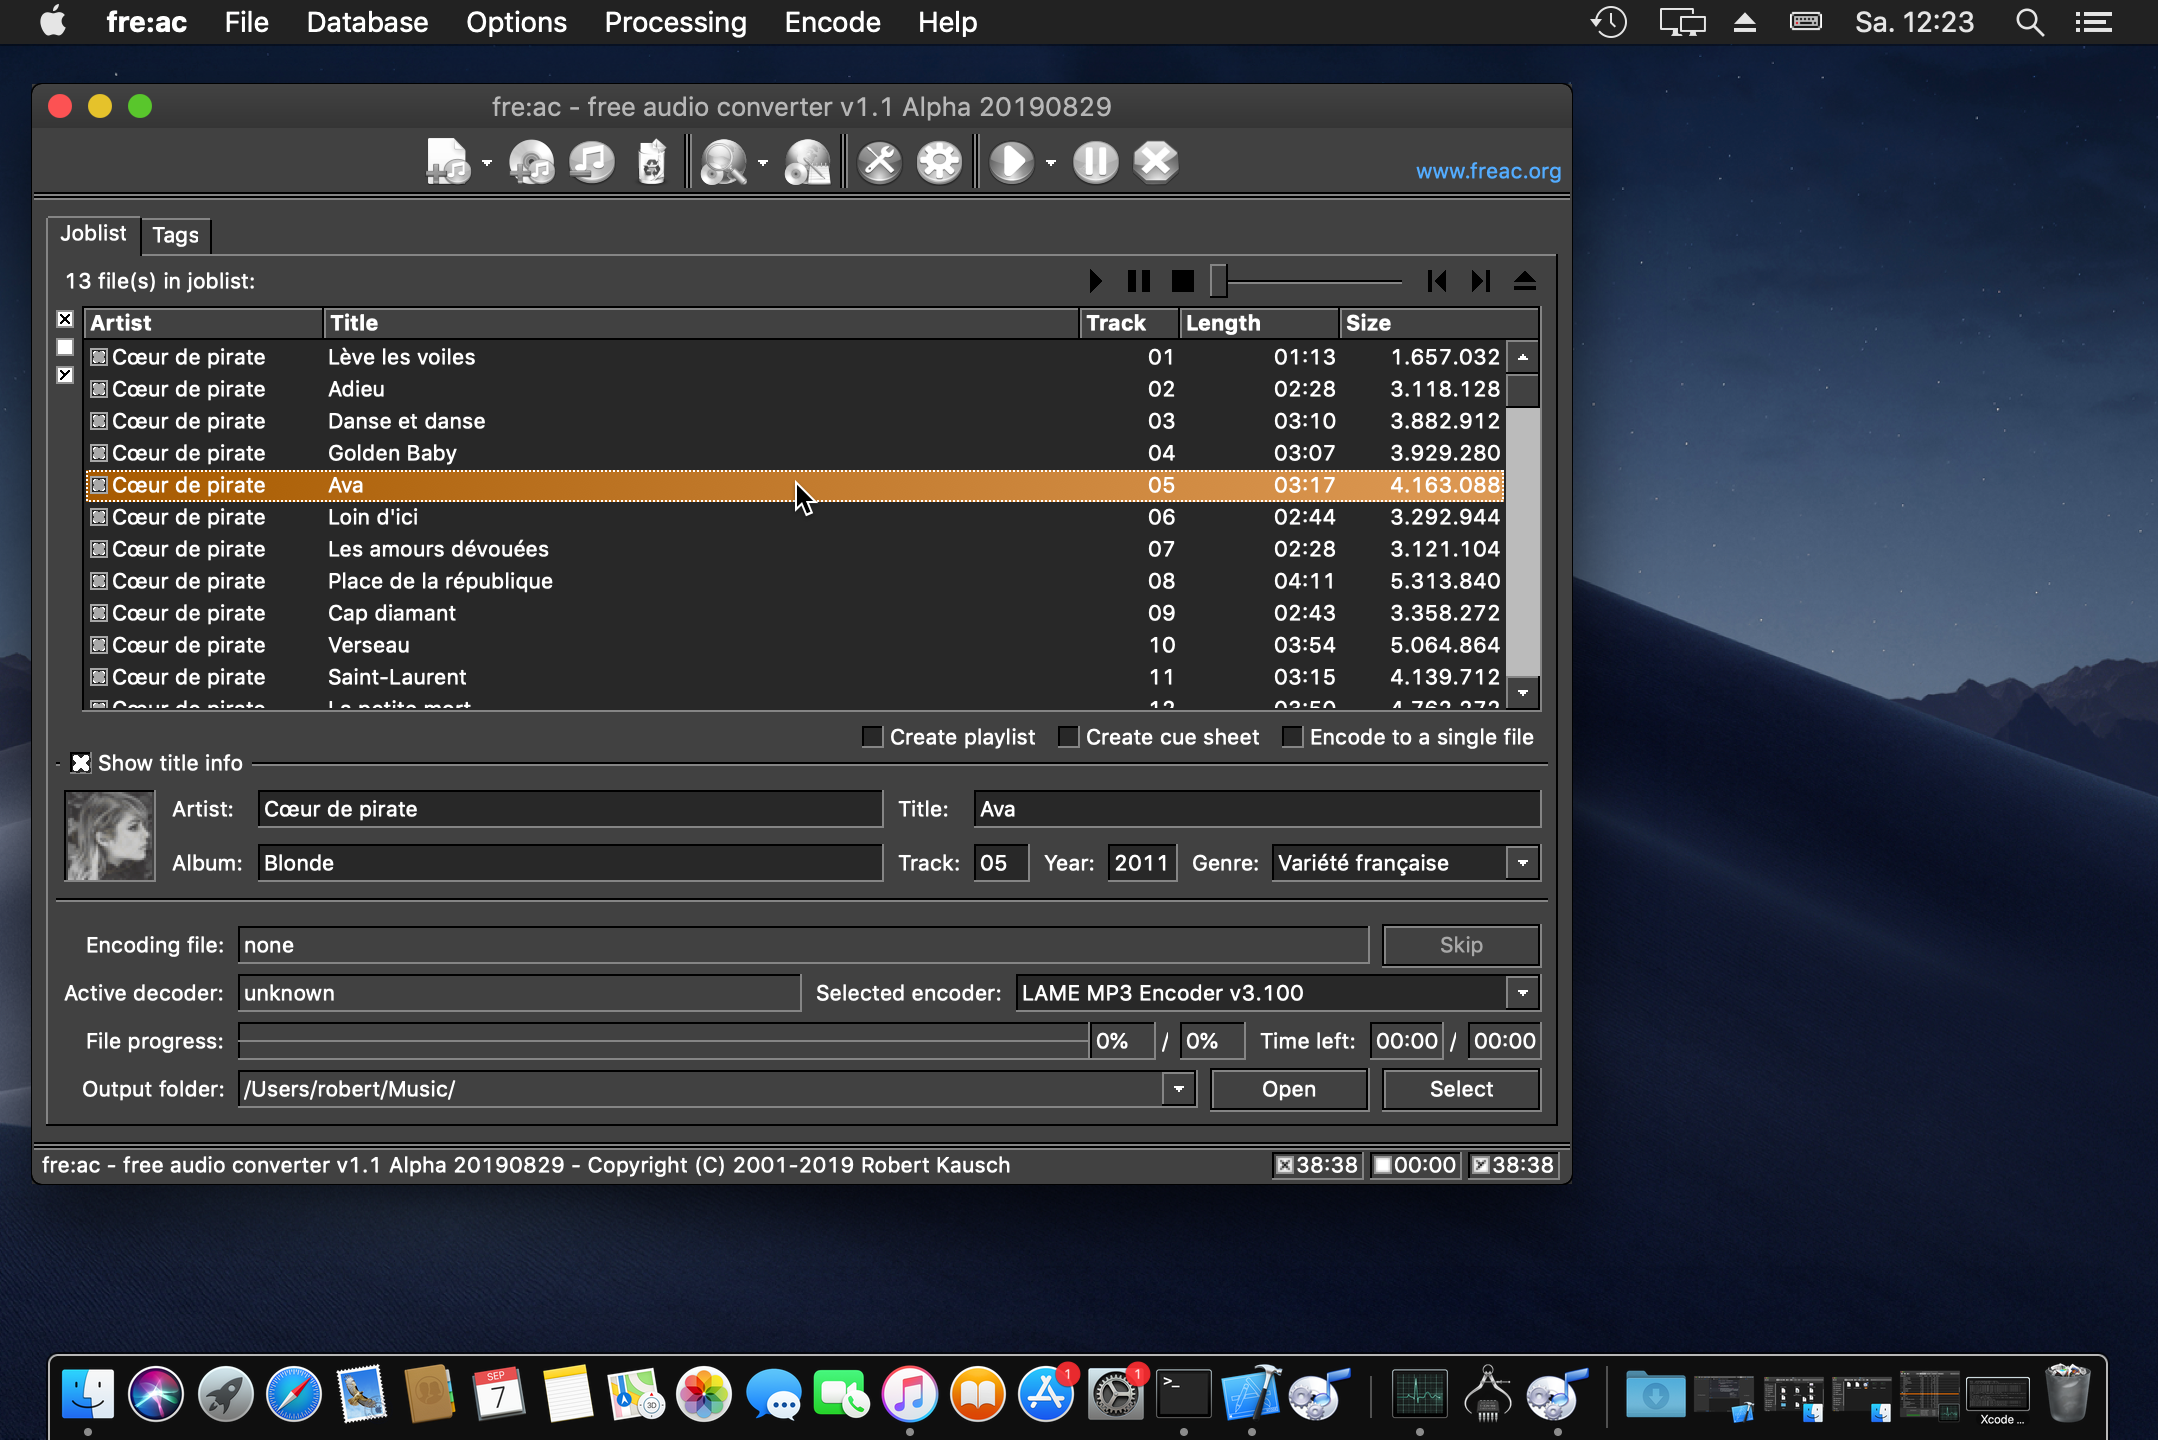This screenshot has width=2158, height=1440.
Task: Enable Create playlist checkbox
Action: (x=872, y=737)
